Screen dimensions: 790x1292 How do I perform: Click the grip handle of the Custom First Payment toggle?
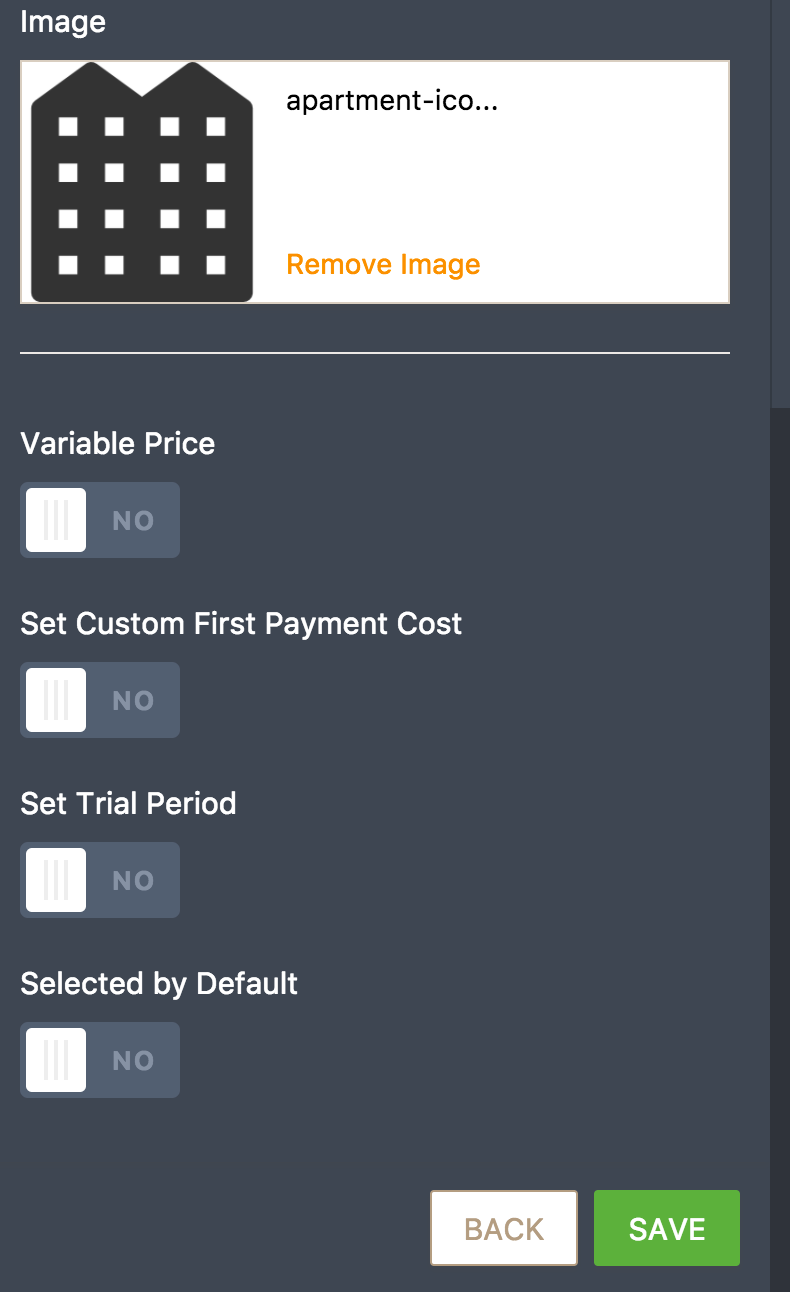coord(56,700)
